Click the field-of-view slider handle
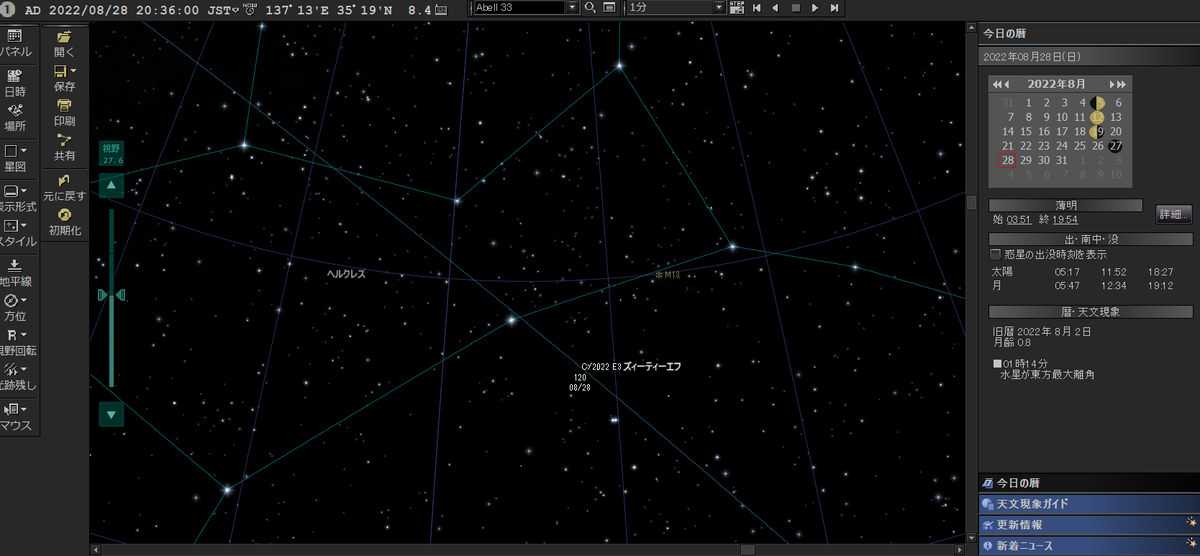 pyautogui.click(x=111, y=295)
